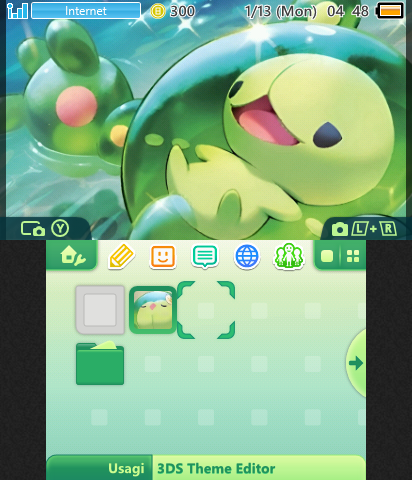Click the battery indicator

tap(390, 11)
